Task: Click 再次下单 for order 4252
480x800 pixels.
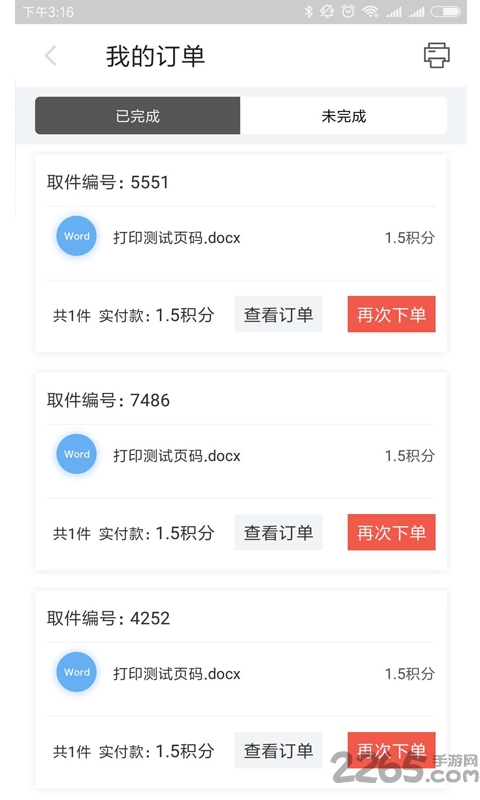Action: pyautogui.click(x=391, y=751)
